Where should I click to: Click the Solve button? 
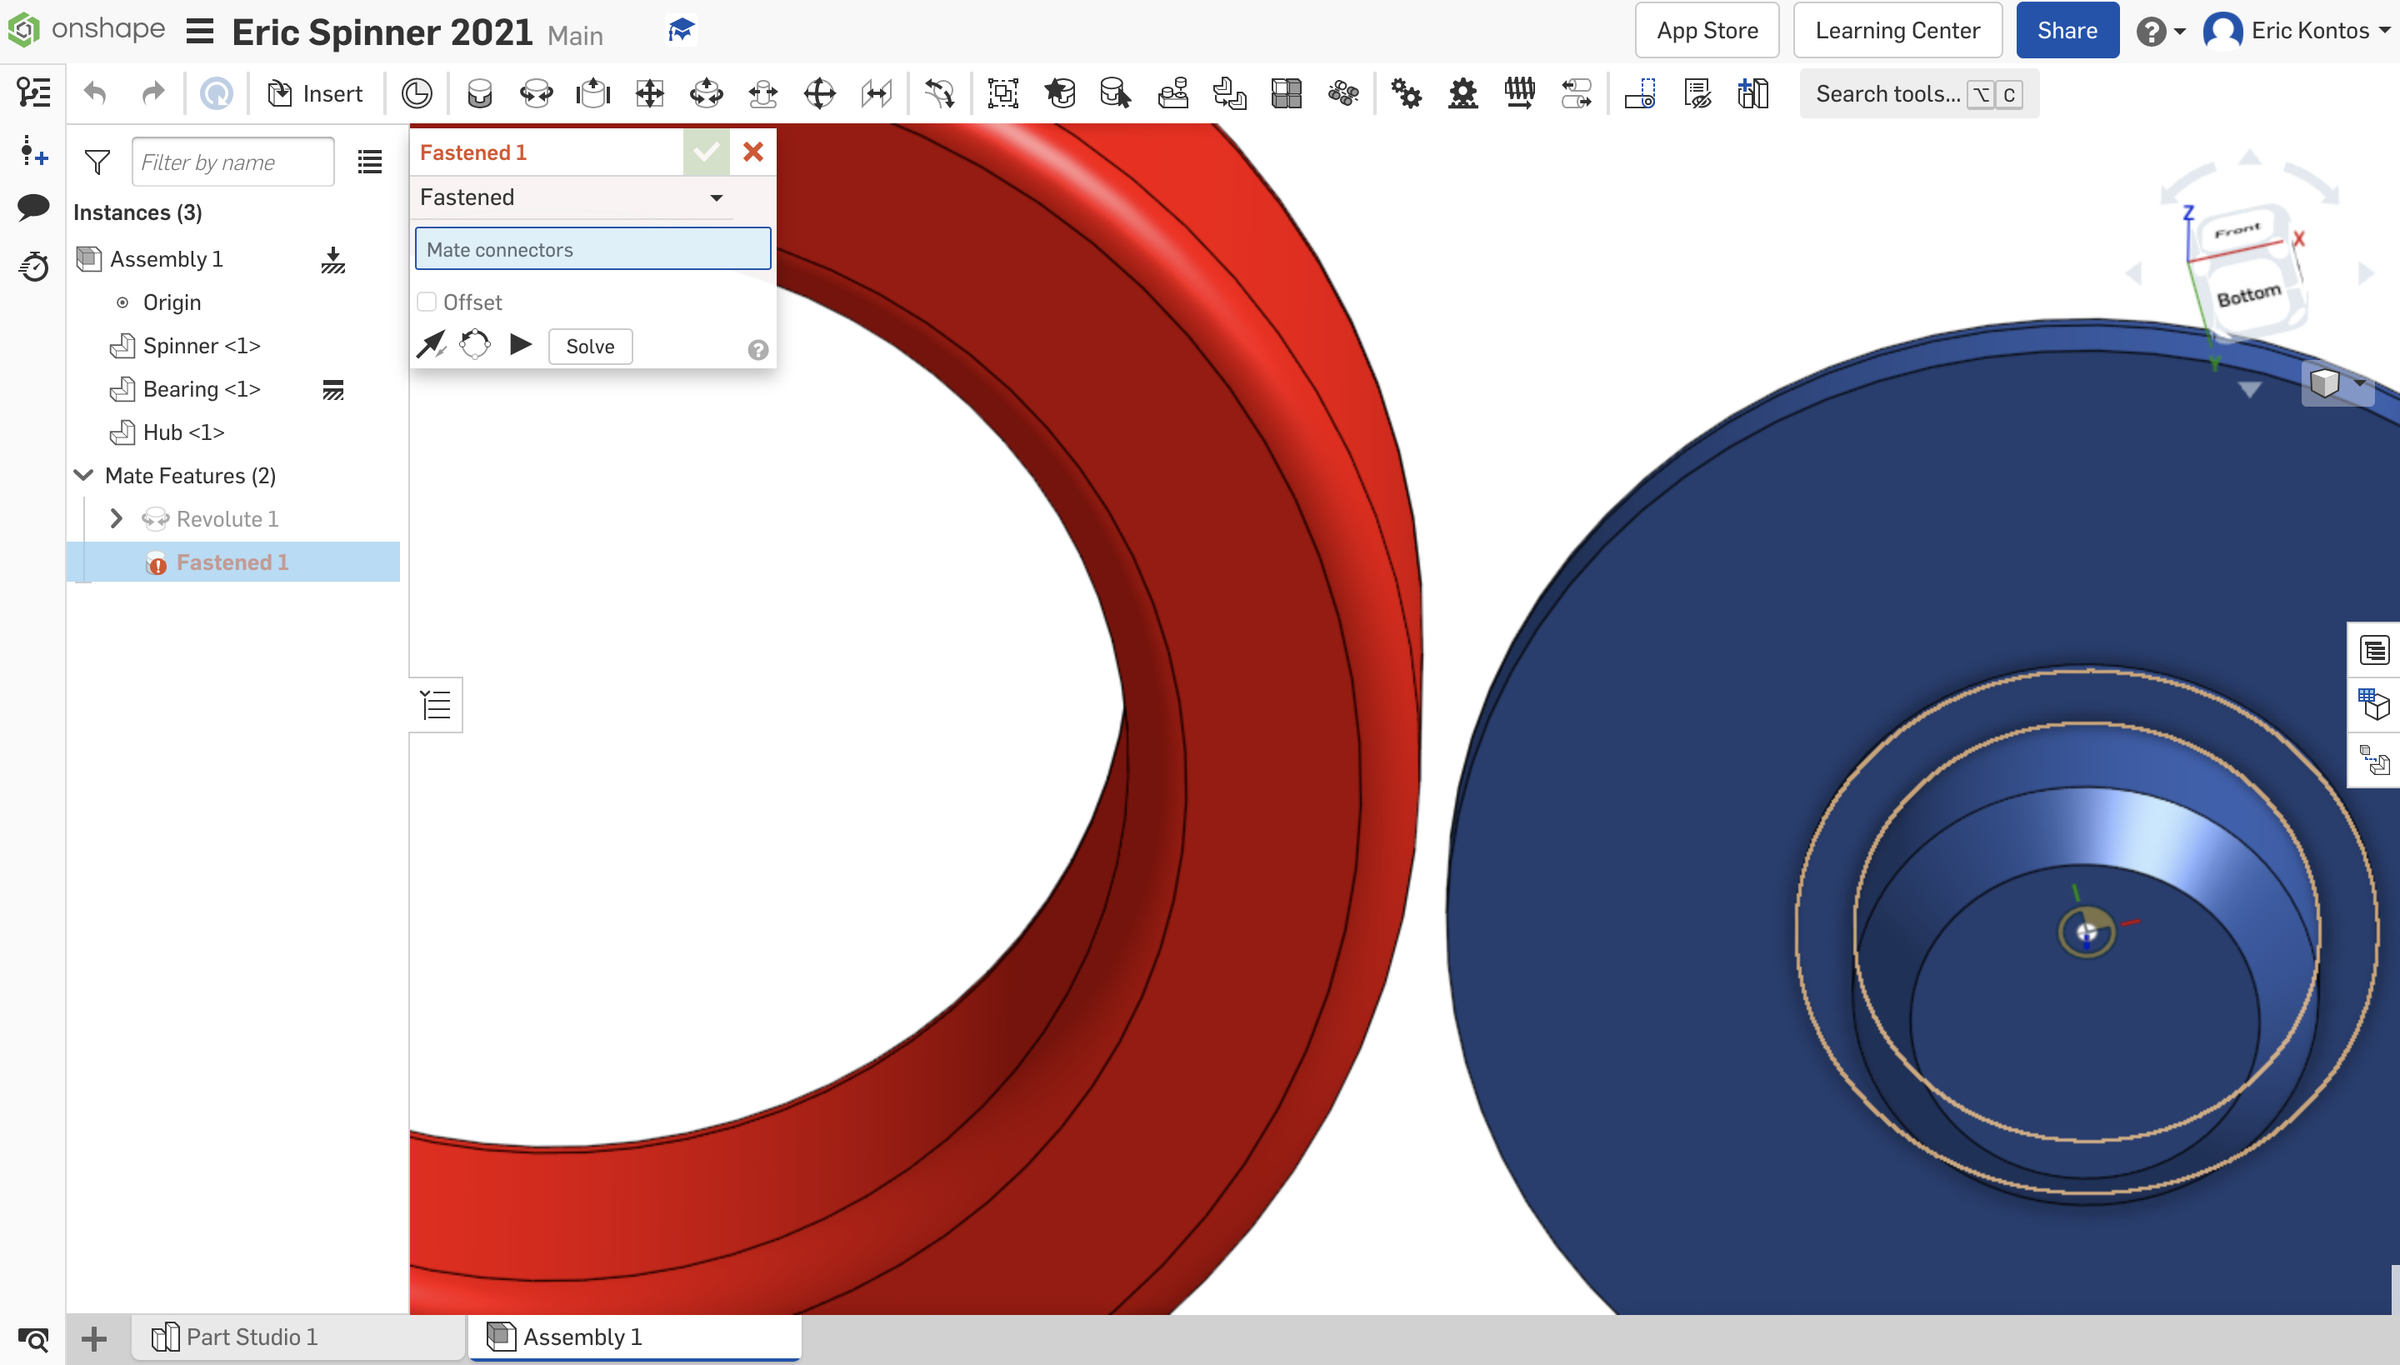coord(589,346)
